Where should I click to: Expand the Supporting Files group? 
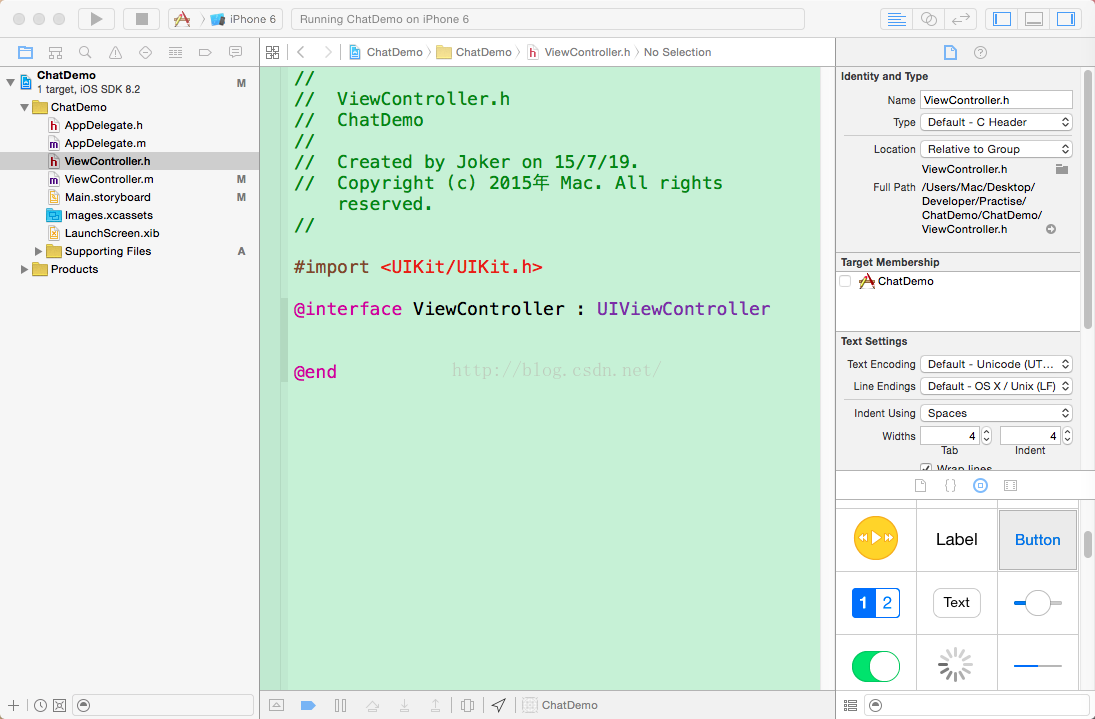(38, 251)
